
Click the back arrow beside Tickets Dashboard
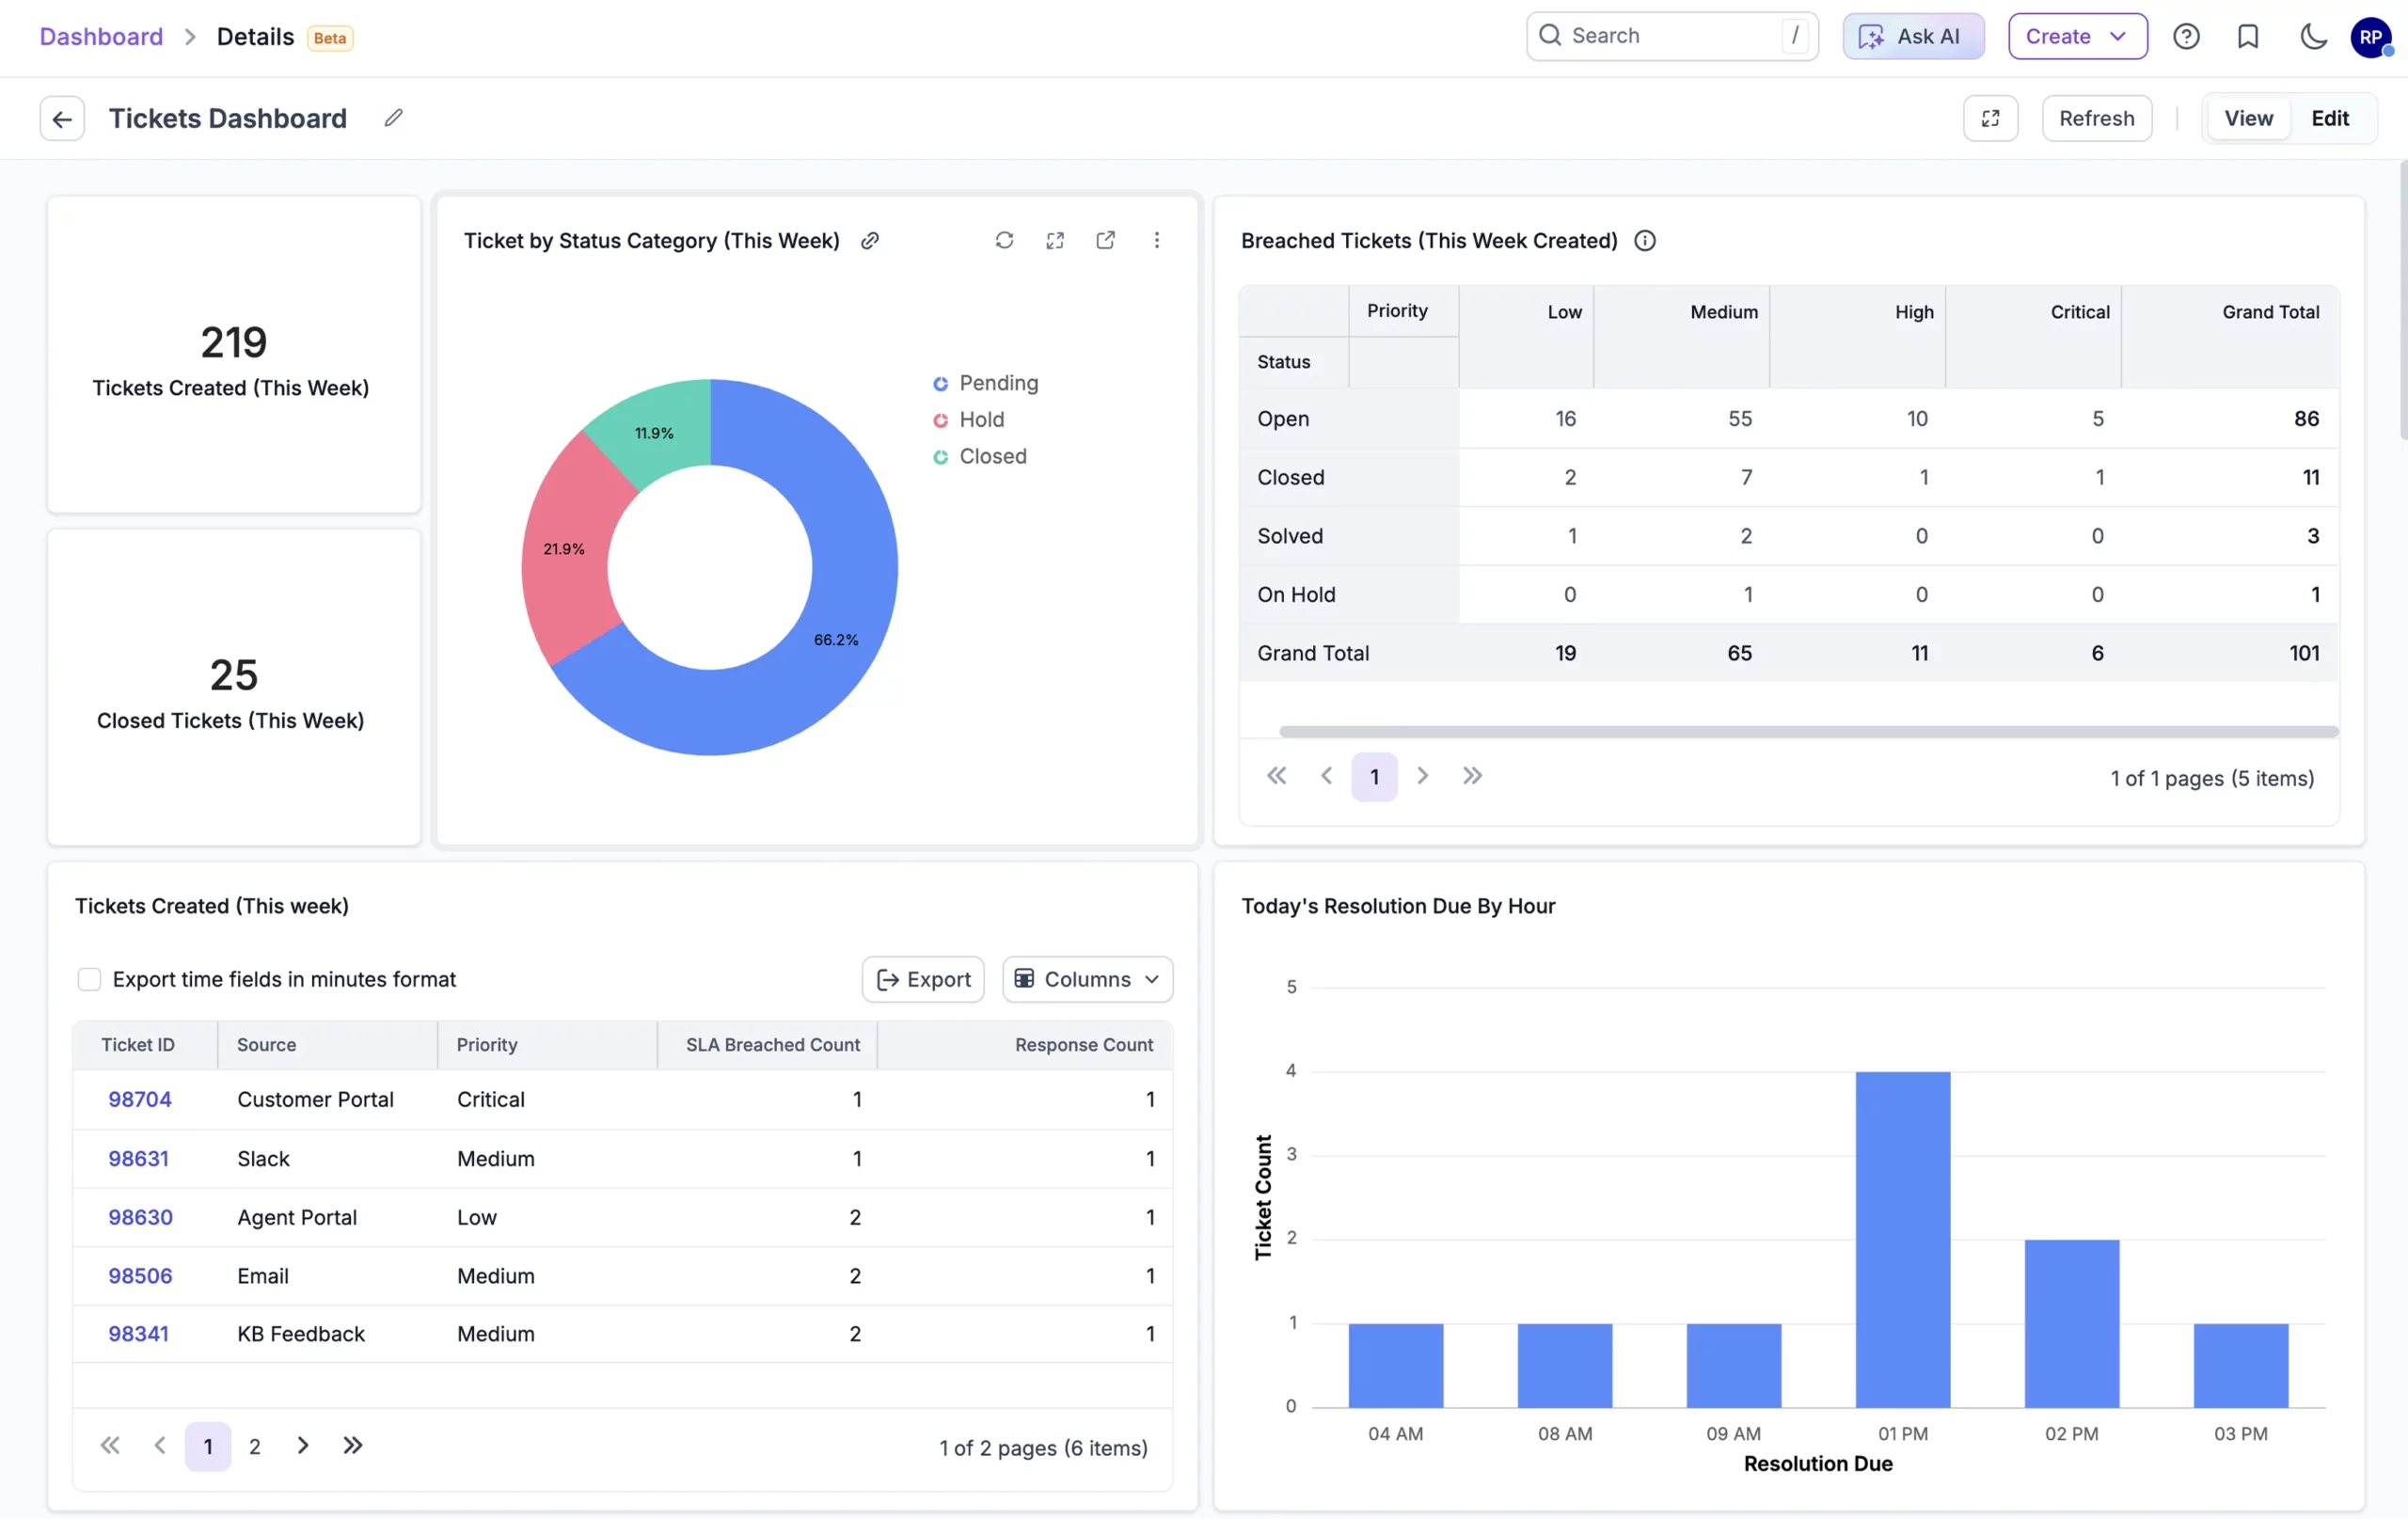click(62, 118)
